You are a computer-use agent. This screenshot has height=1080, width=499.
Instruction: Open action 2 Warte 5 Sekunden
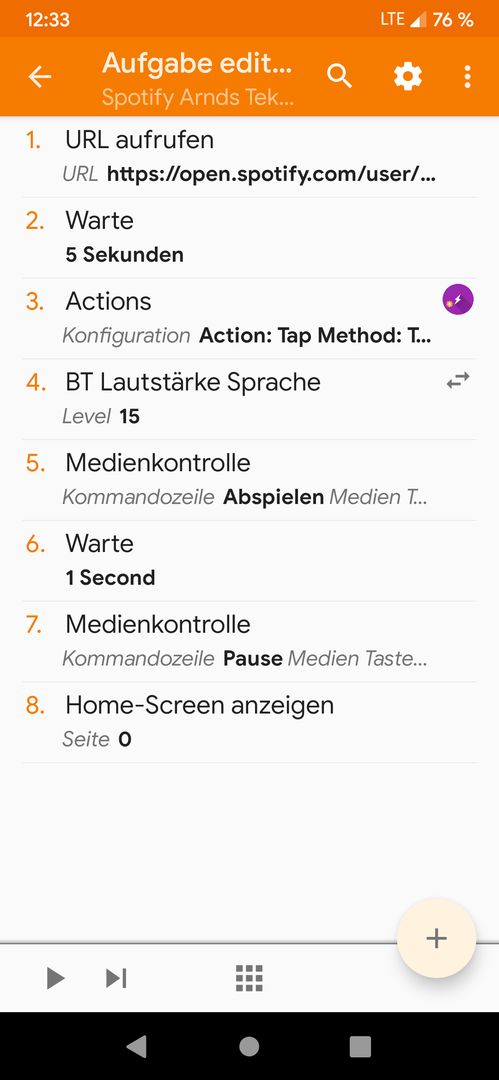[x=249, y=238]
